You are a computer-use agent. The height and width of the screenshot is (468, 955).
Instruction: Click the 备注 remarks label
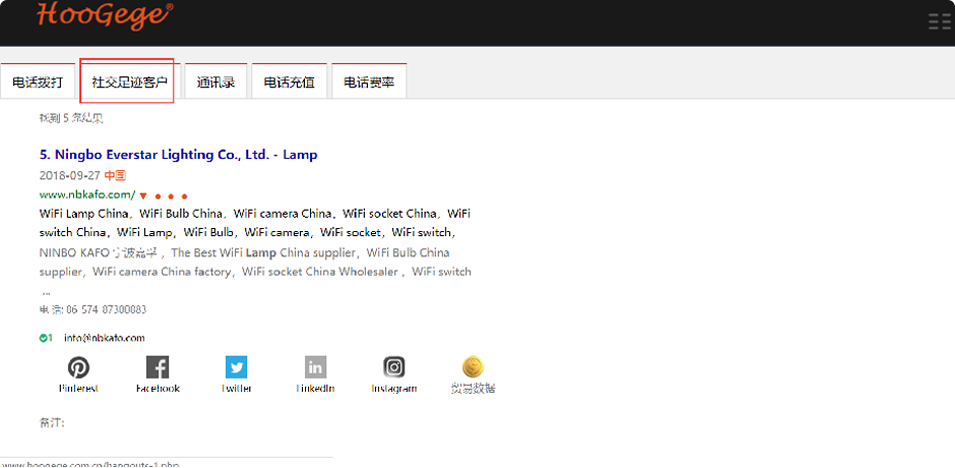[x=52, y=422]
